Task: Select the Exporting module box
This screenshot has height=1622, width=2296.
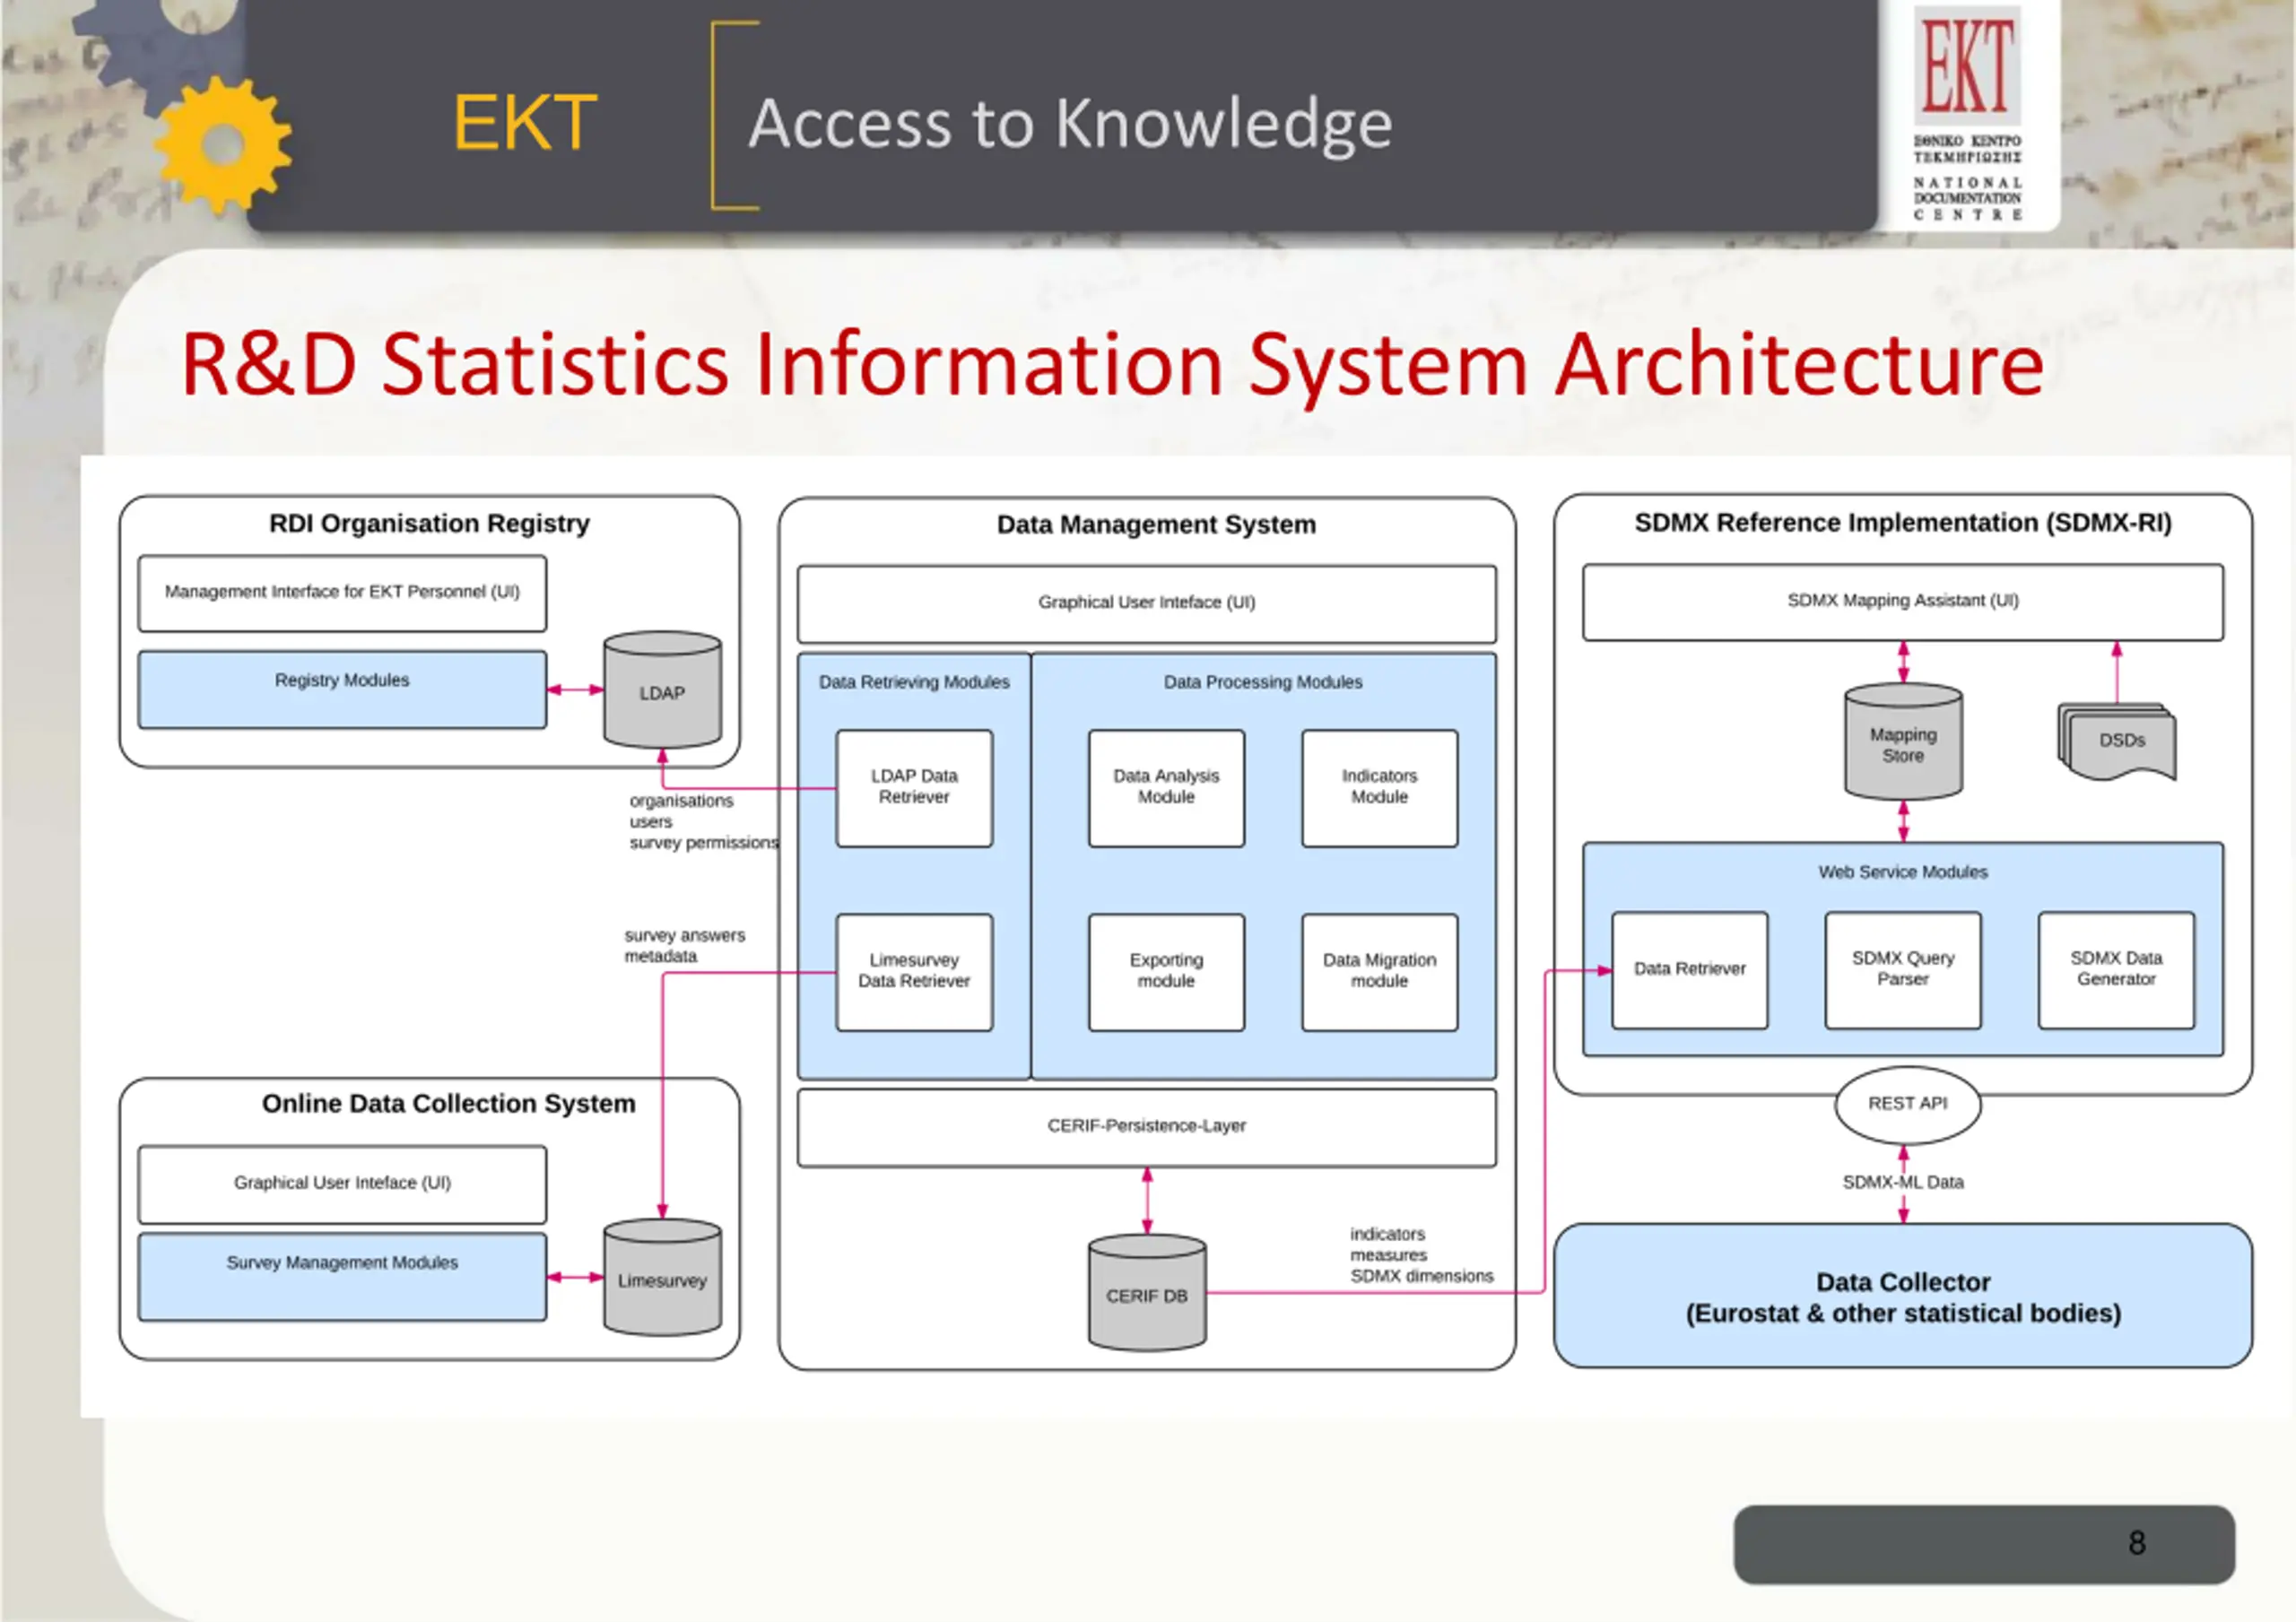Action: 1166,972
